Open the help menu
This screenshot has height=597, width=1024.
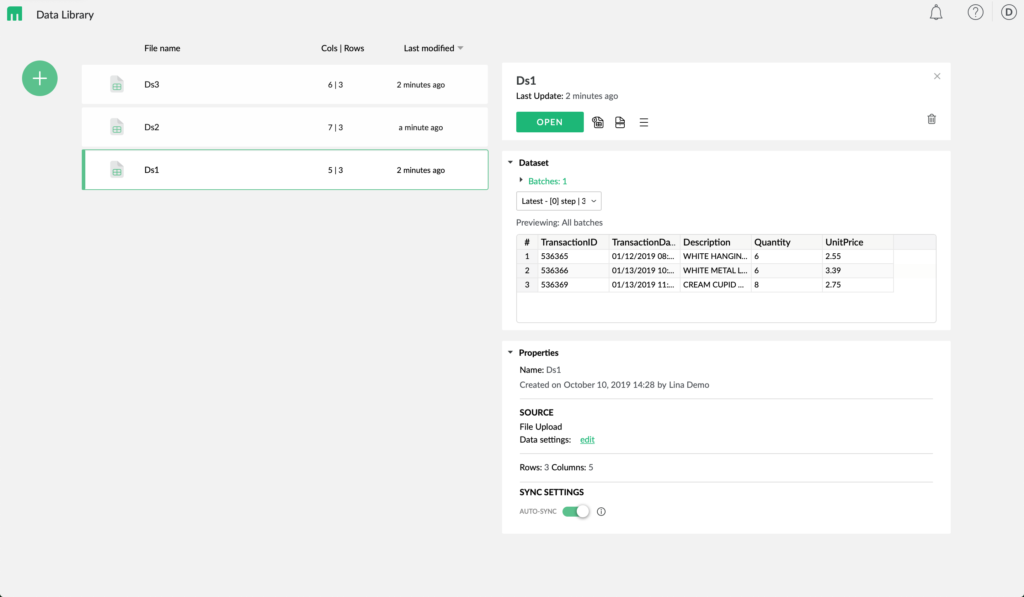(975, 12)
